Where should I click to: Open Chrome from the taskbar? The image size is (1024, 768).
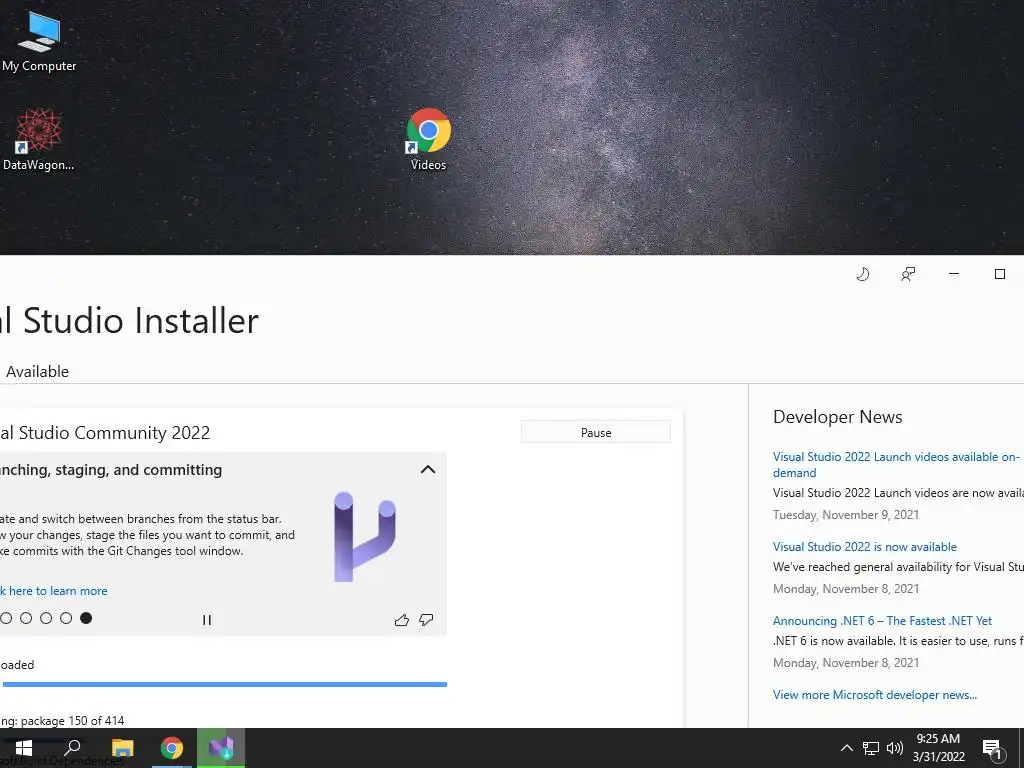pyautogui.click(x=172, y=748)
